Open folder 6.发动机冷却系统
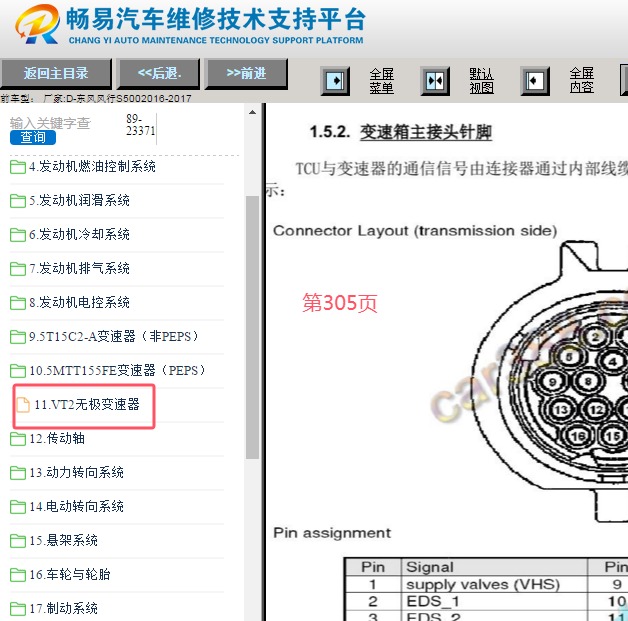The height and width of the screenshot is (621, 628). 79,234
